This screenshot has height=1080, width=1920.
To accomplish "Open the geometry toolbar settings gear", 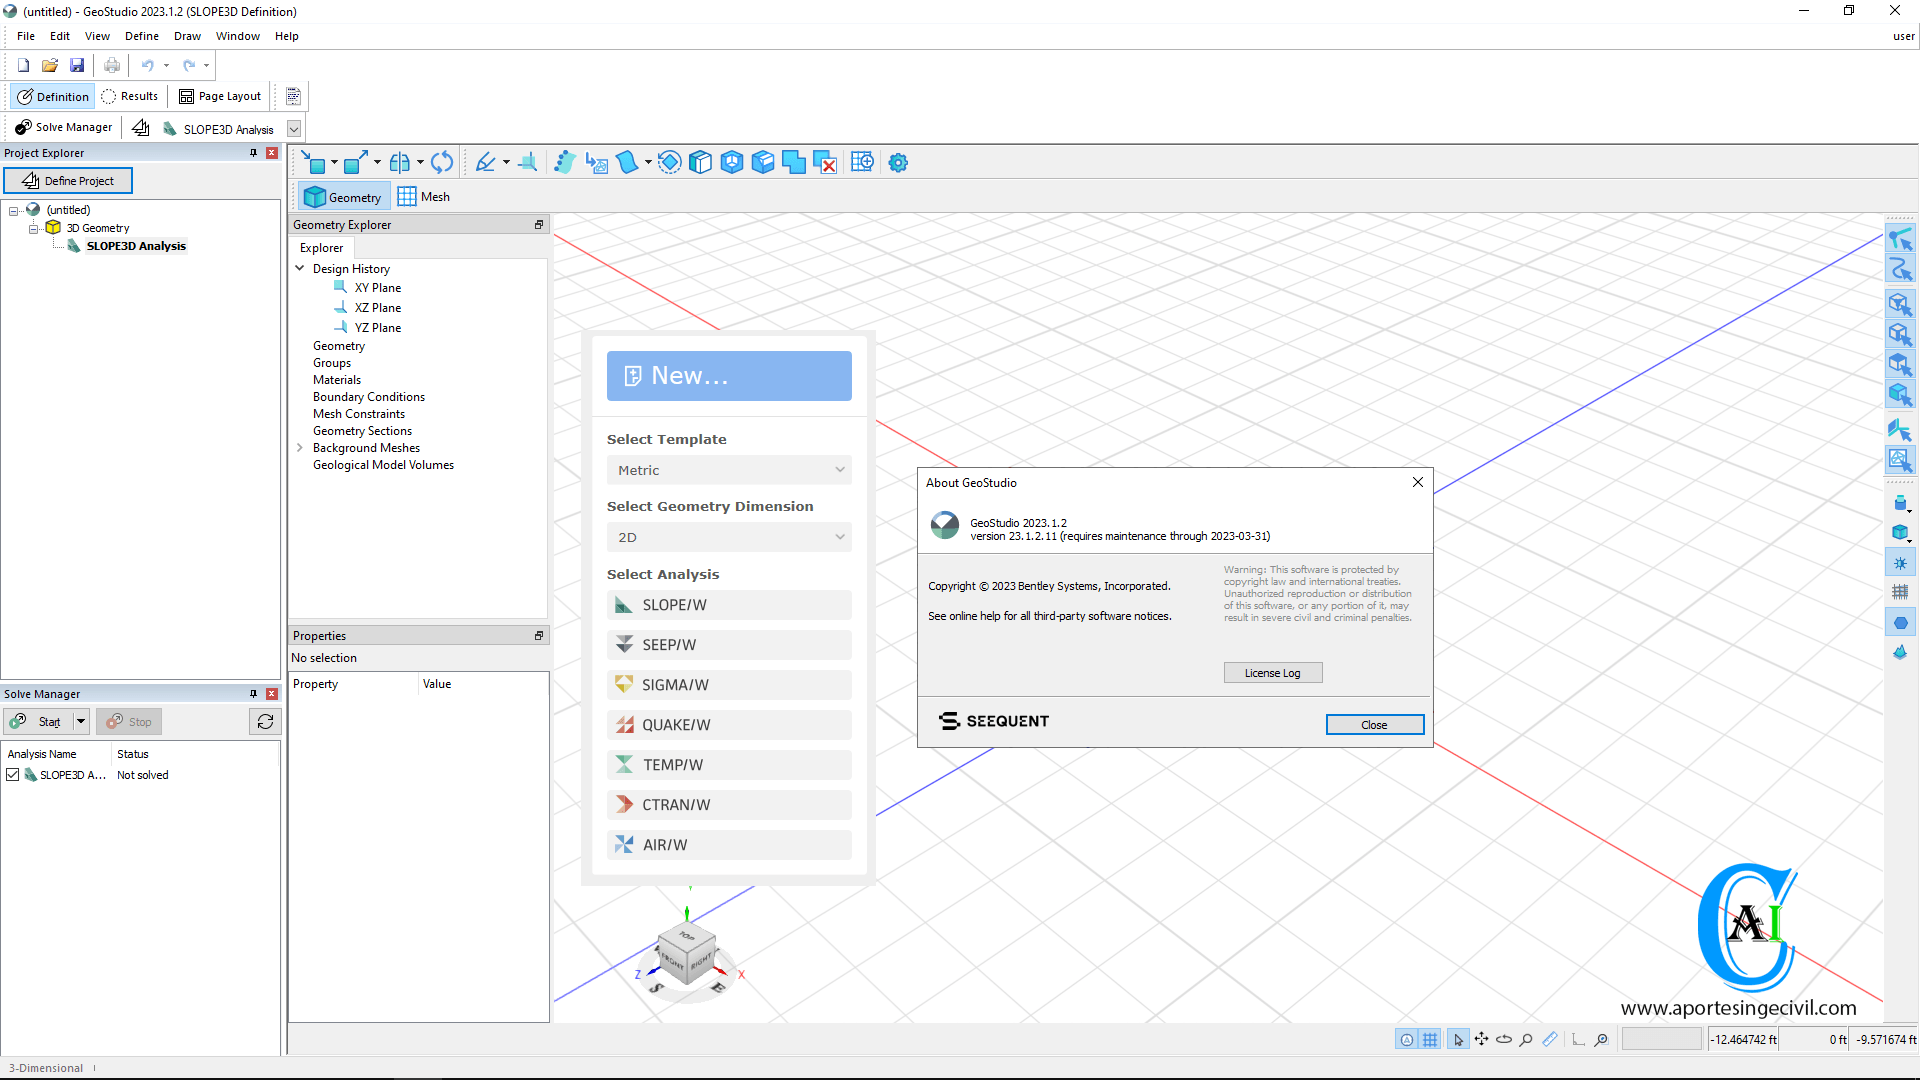I will point(897,162).
